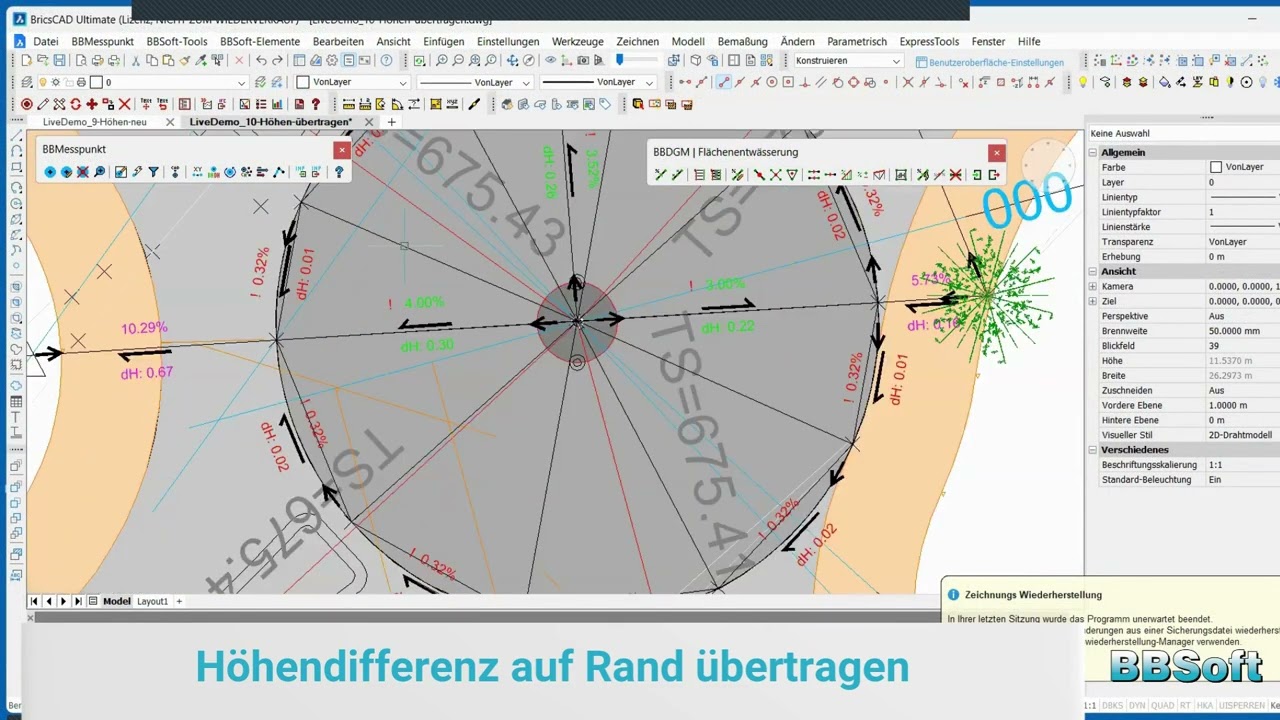Expand the Kamera property row
This screenshot has width=1280, height=720.
pos(1093,286)
